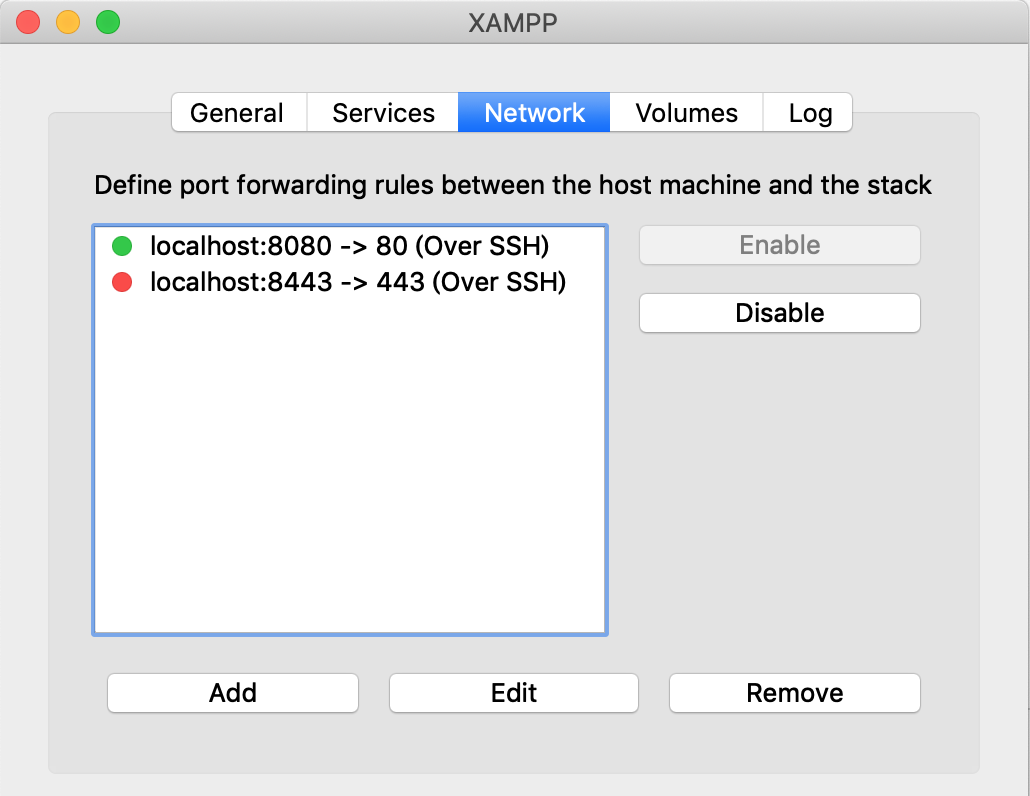Minimize the XAMPP window
Screen dimensions: 1030x796
[68, 22]
